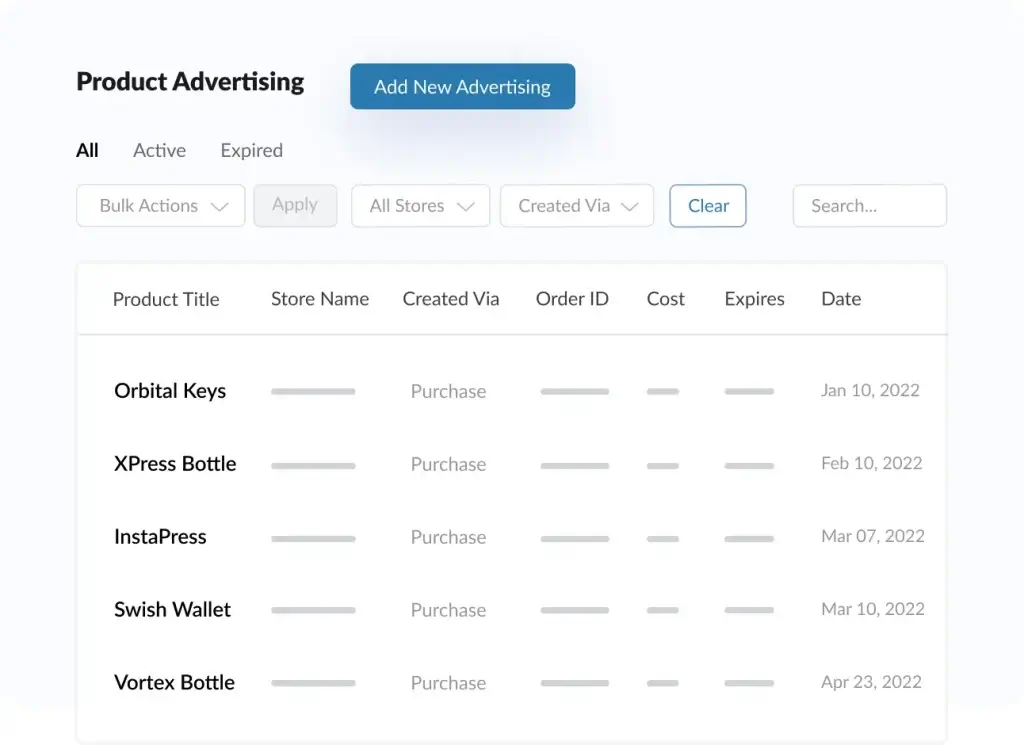This screenshot has height=745, width=1024.
Task: Select the Swish Wallet product title
Action: (x=172, y=609)
